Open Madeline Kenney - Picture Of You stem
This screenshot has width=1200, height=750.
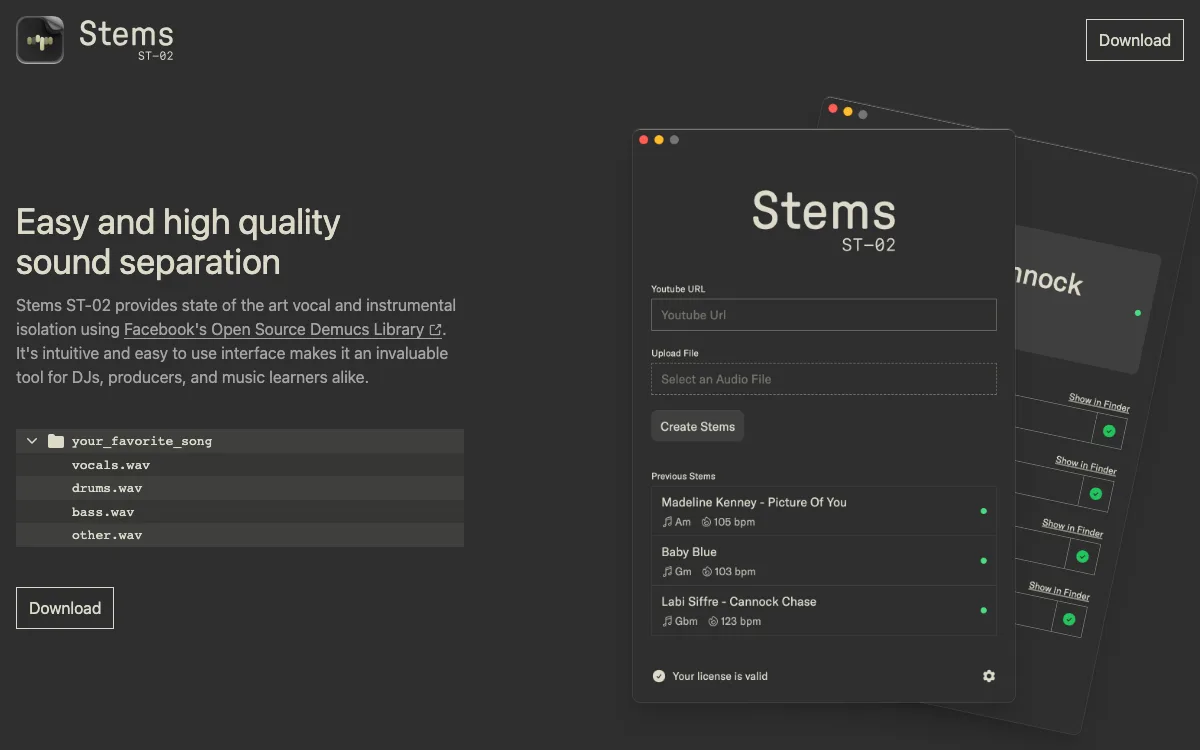pos(824,511)
